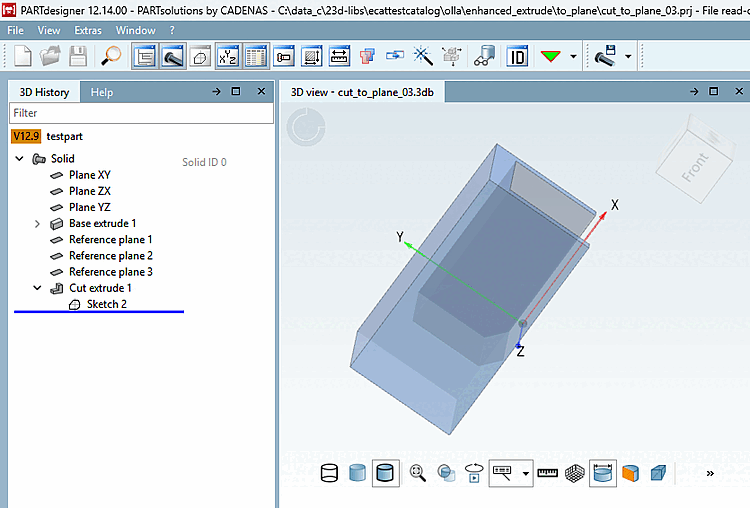Screen dimensions: 750x508
Task: Switch to the Help tab
Action: (x=102, y=92)
